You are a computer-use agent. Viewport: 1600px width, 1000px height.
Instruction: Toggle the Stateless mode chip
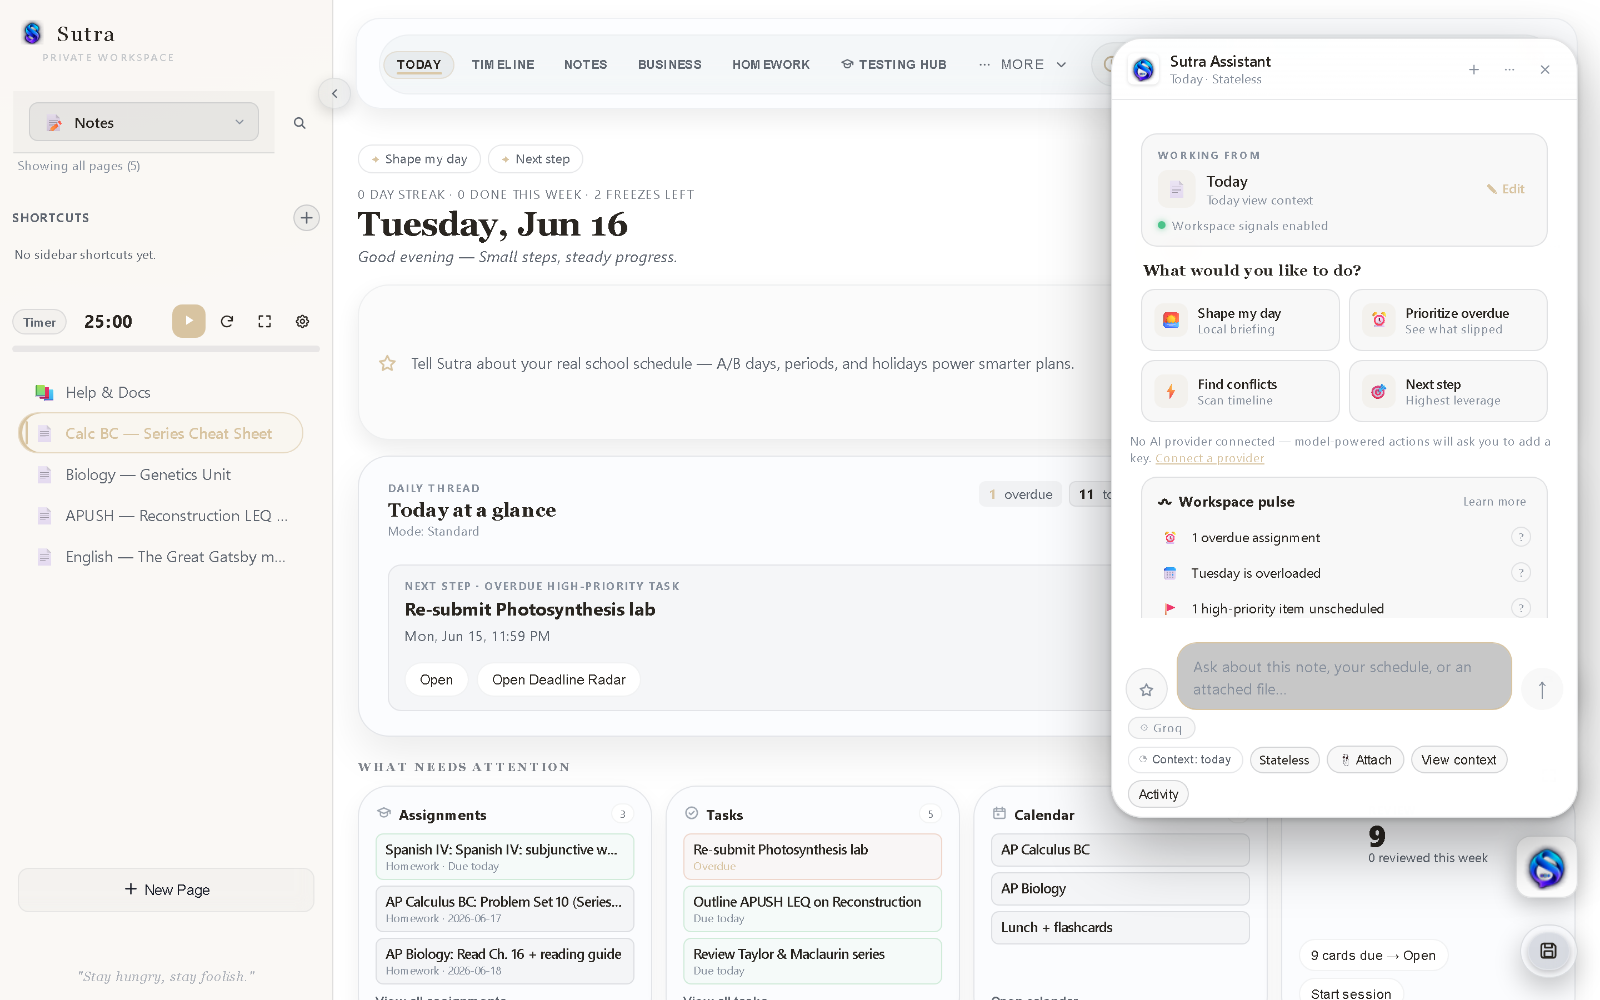click(x=1285, y=760)
